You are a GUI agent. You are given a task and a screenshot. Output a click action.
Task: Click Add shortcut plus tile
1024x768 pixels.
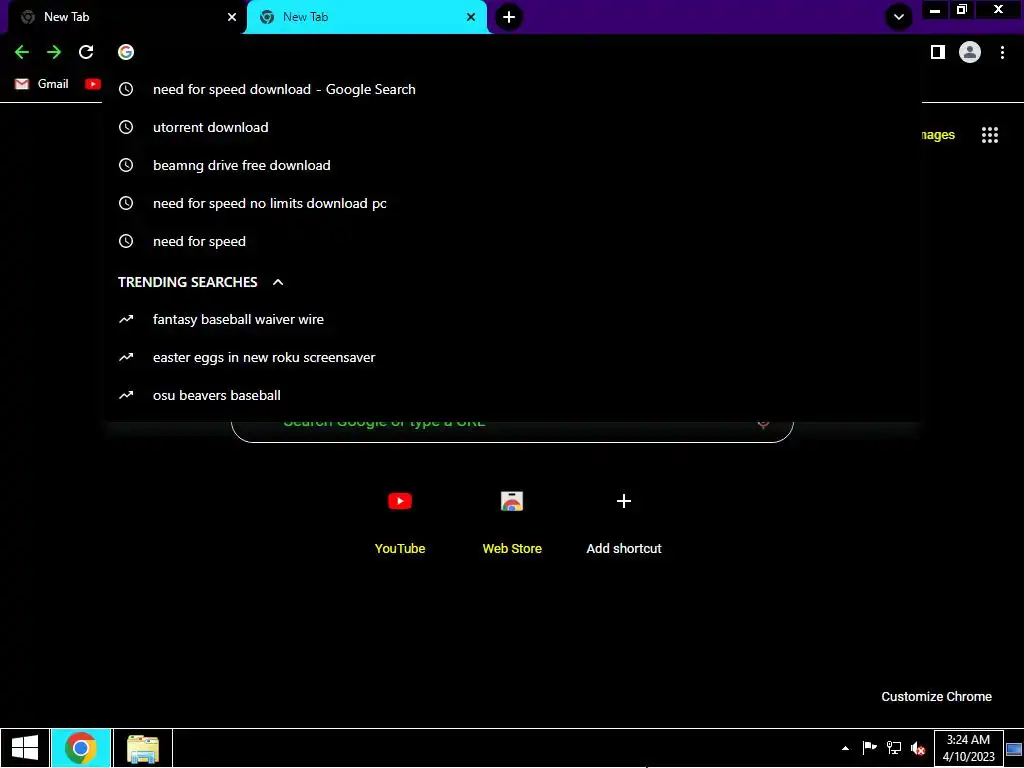[624, 520]
